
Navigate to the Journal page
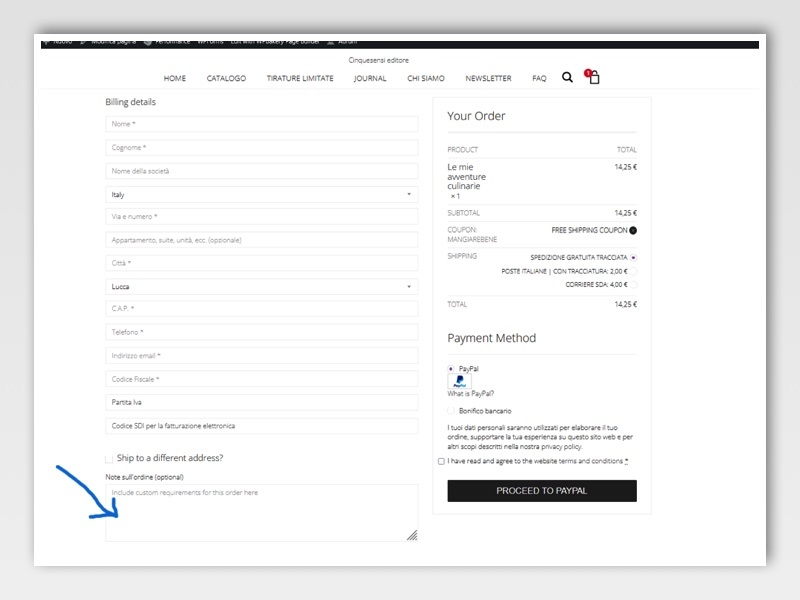(370, 78)
